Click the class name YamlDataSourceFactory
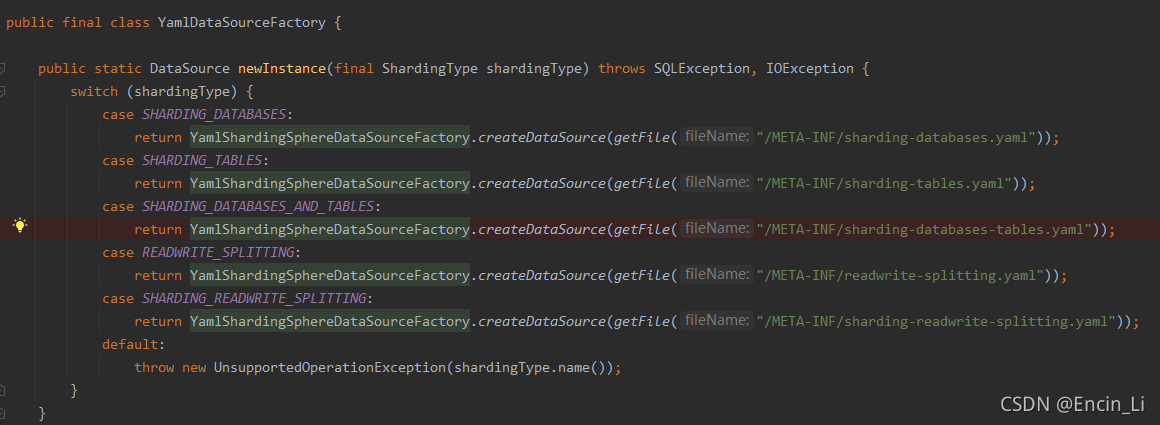 (241, 22)
